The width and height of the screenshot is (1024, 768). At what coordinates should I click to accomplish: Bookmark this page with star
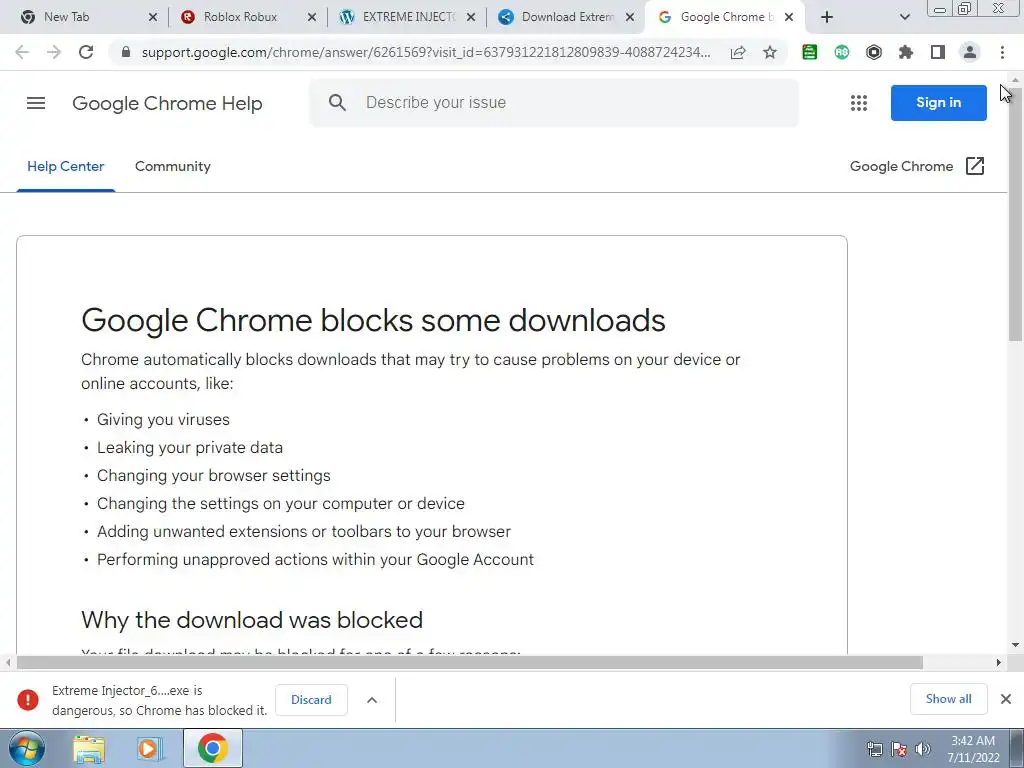770,52
